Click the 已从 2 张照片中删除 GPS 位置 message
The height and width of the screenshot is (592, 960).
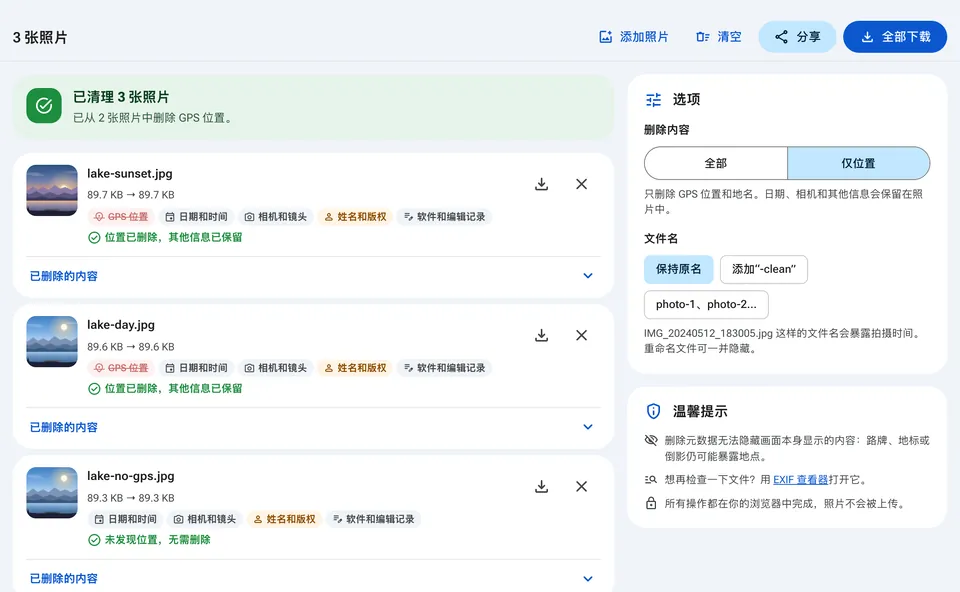153,118
